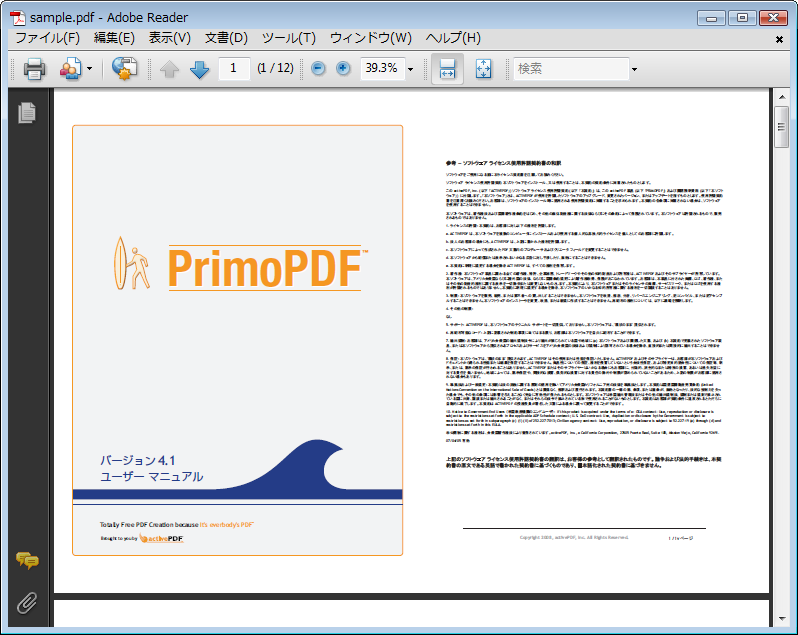
Task: Click the vertical scrollbar thumb
Action: point(782,127)
